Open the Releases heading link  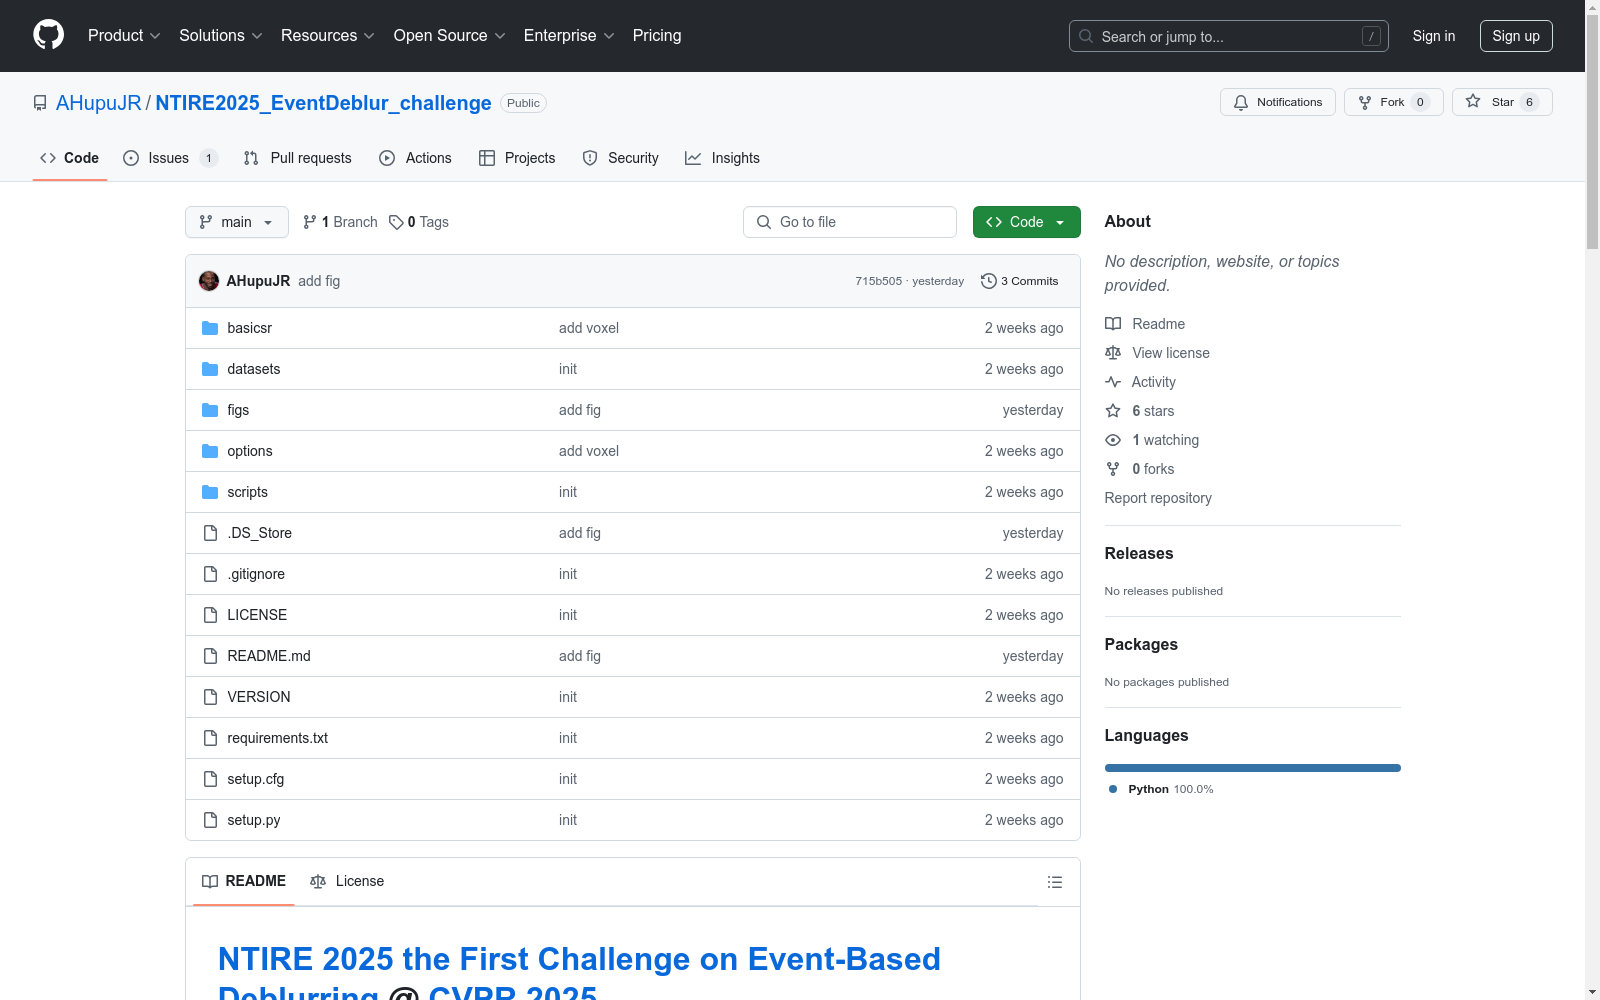click(1139, 553)
